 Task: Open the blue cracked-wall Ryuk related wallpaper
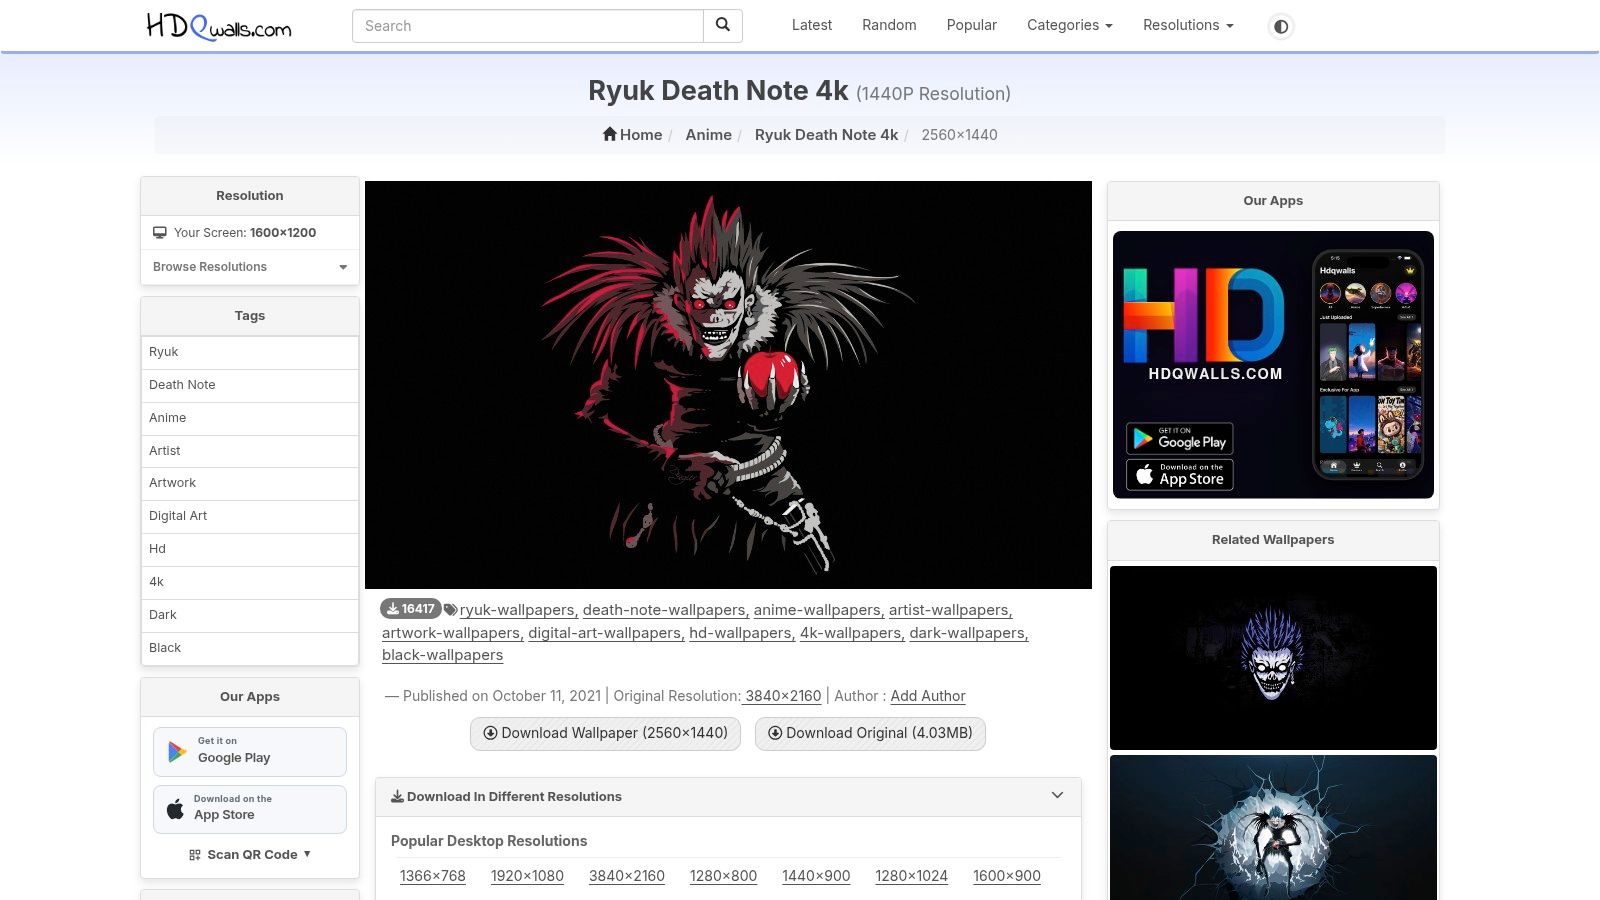coord(1273,828)
